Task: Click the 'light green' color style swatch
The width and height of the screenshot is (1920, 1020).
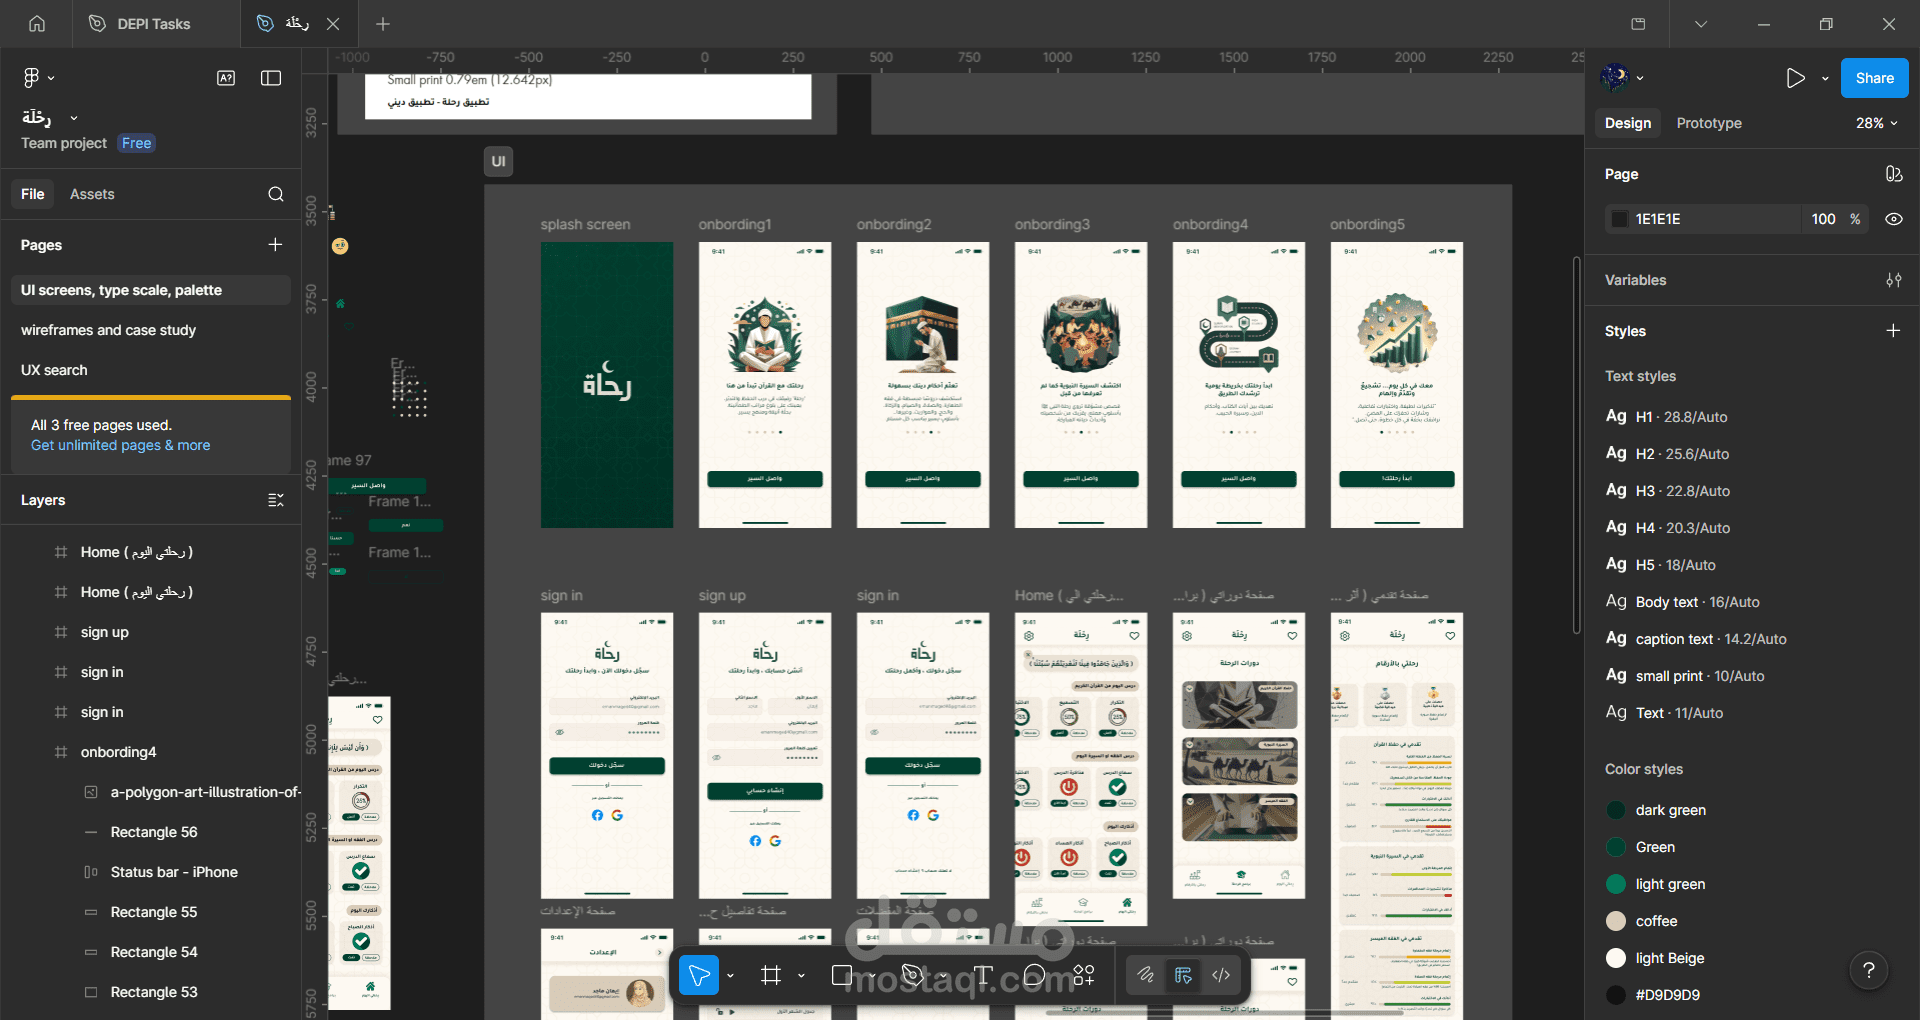Action: 1616,884
